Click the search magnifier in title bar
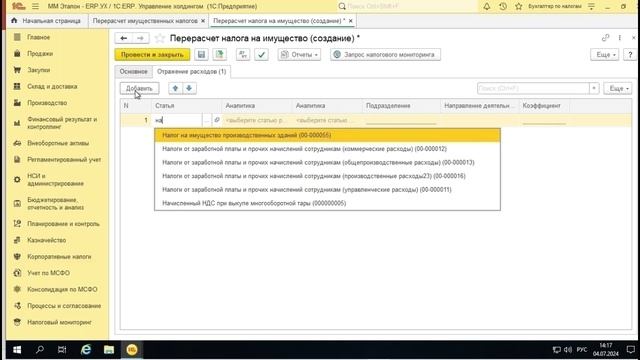This screenshot has width=640, height=360. click(342, 6)
